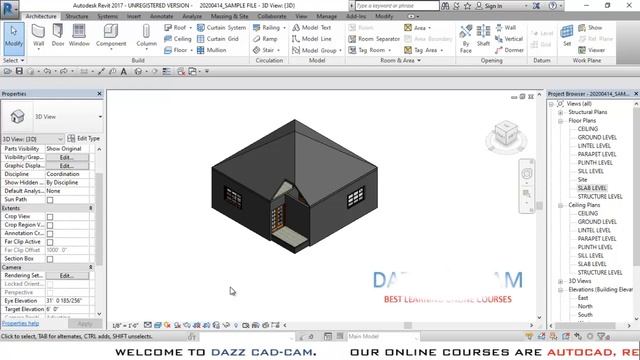Choose the Floor tool
The height and width of the screenshot is (360, 640).
(x=178, y=50)
